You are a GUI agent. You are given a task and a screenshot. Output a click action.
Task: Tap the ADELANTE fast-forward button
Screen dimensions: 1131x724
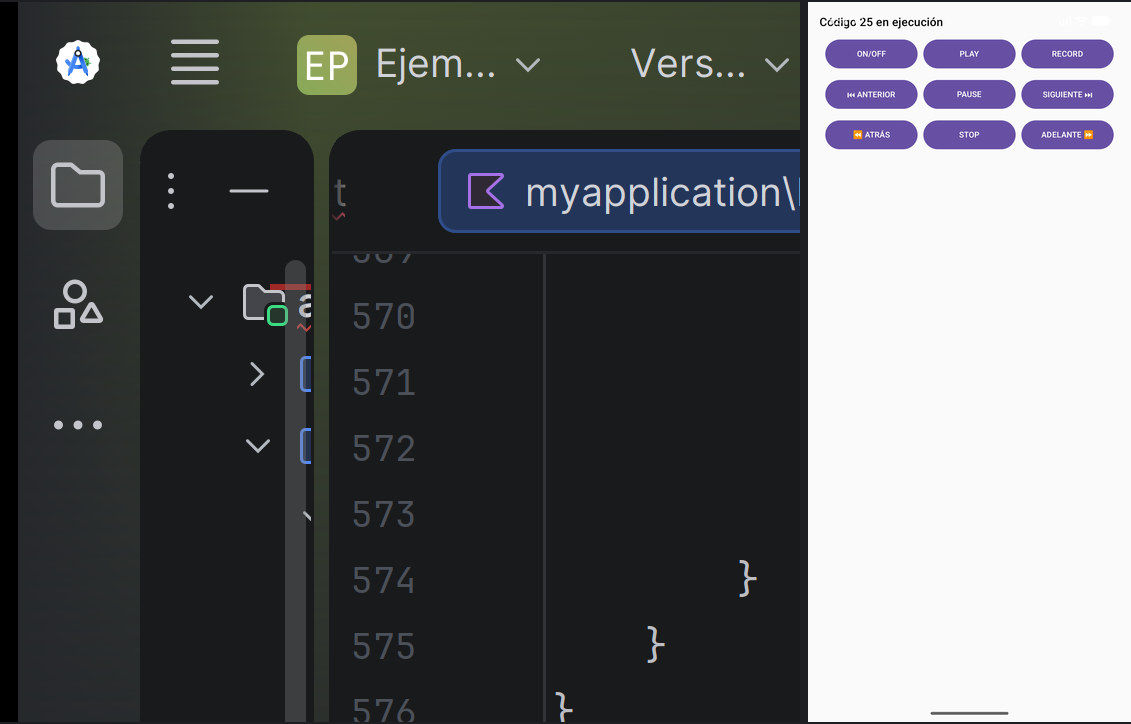[x=1068, y=135]
